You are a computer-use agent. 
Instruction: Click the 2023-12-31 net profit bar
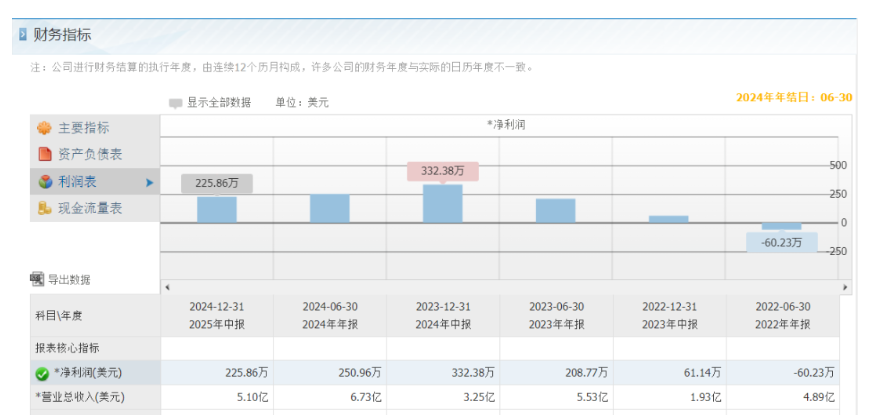click(442, 203)
